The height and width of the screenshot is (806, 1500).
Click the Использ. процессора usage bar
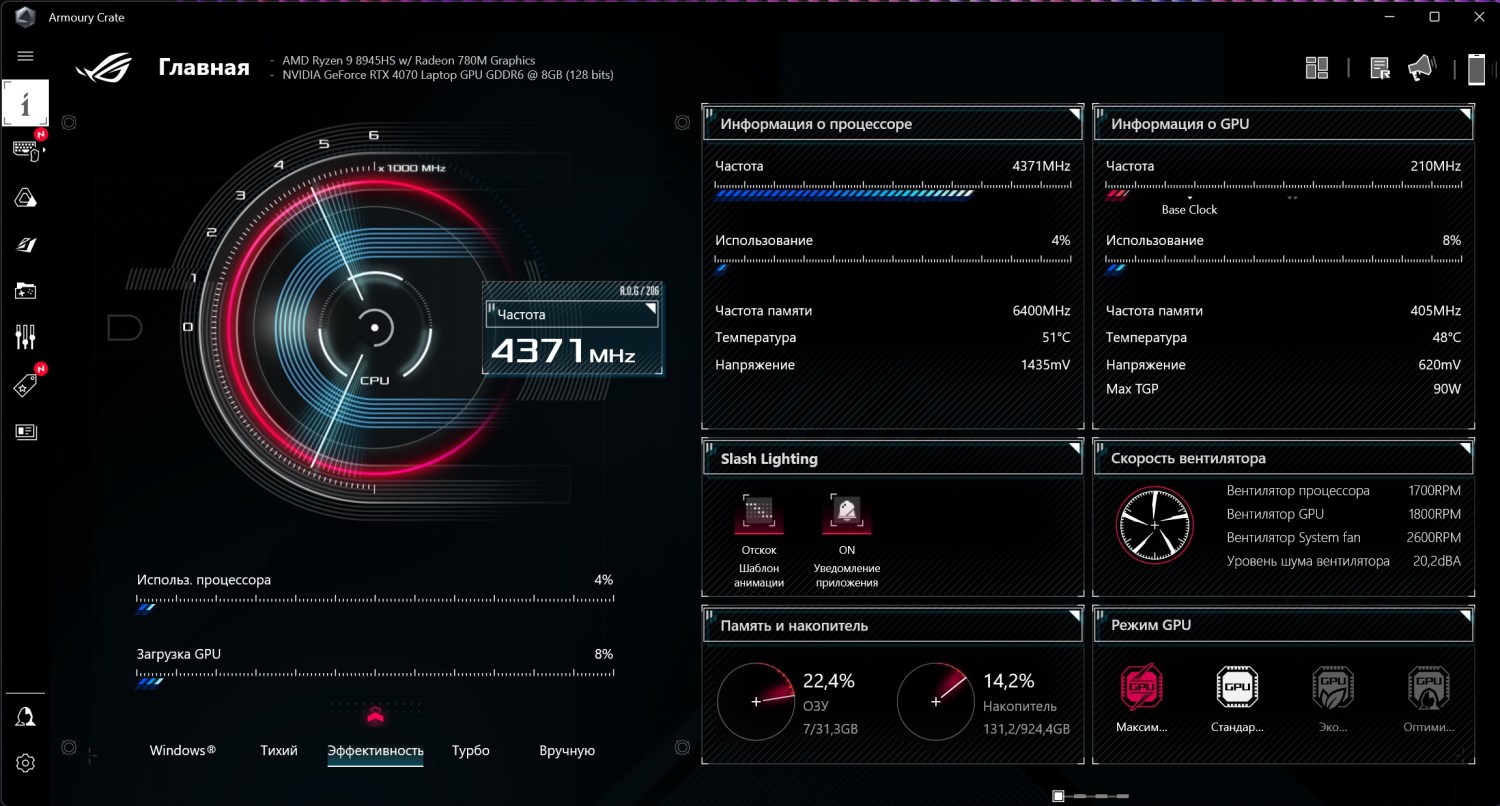375,605
